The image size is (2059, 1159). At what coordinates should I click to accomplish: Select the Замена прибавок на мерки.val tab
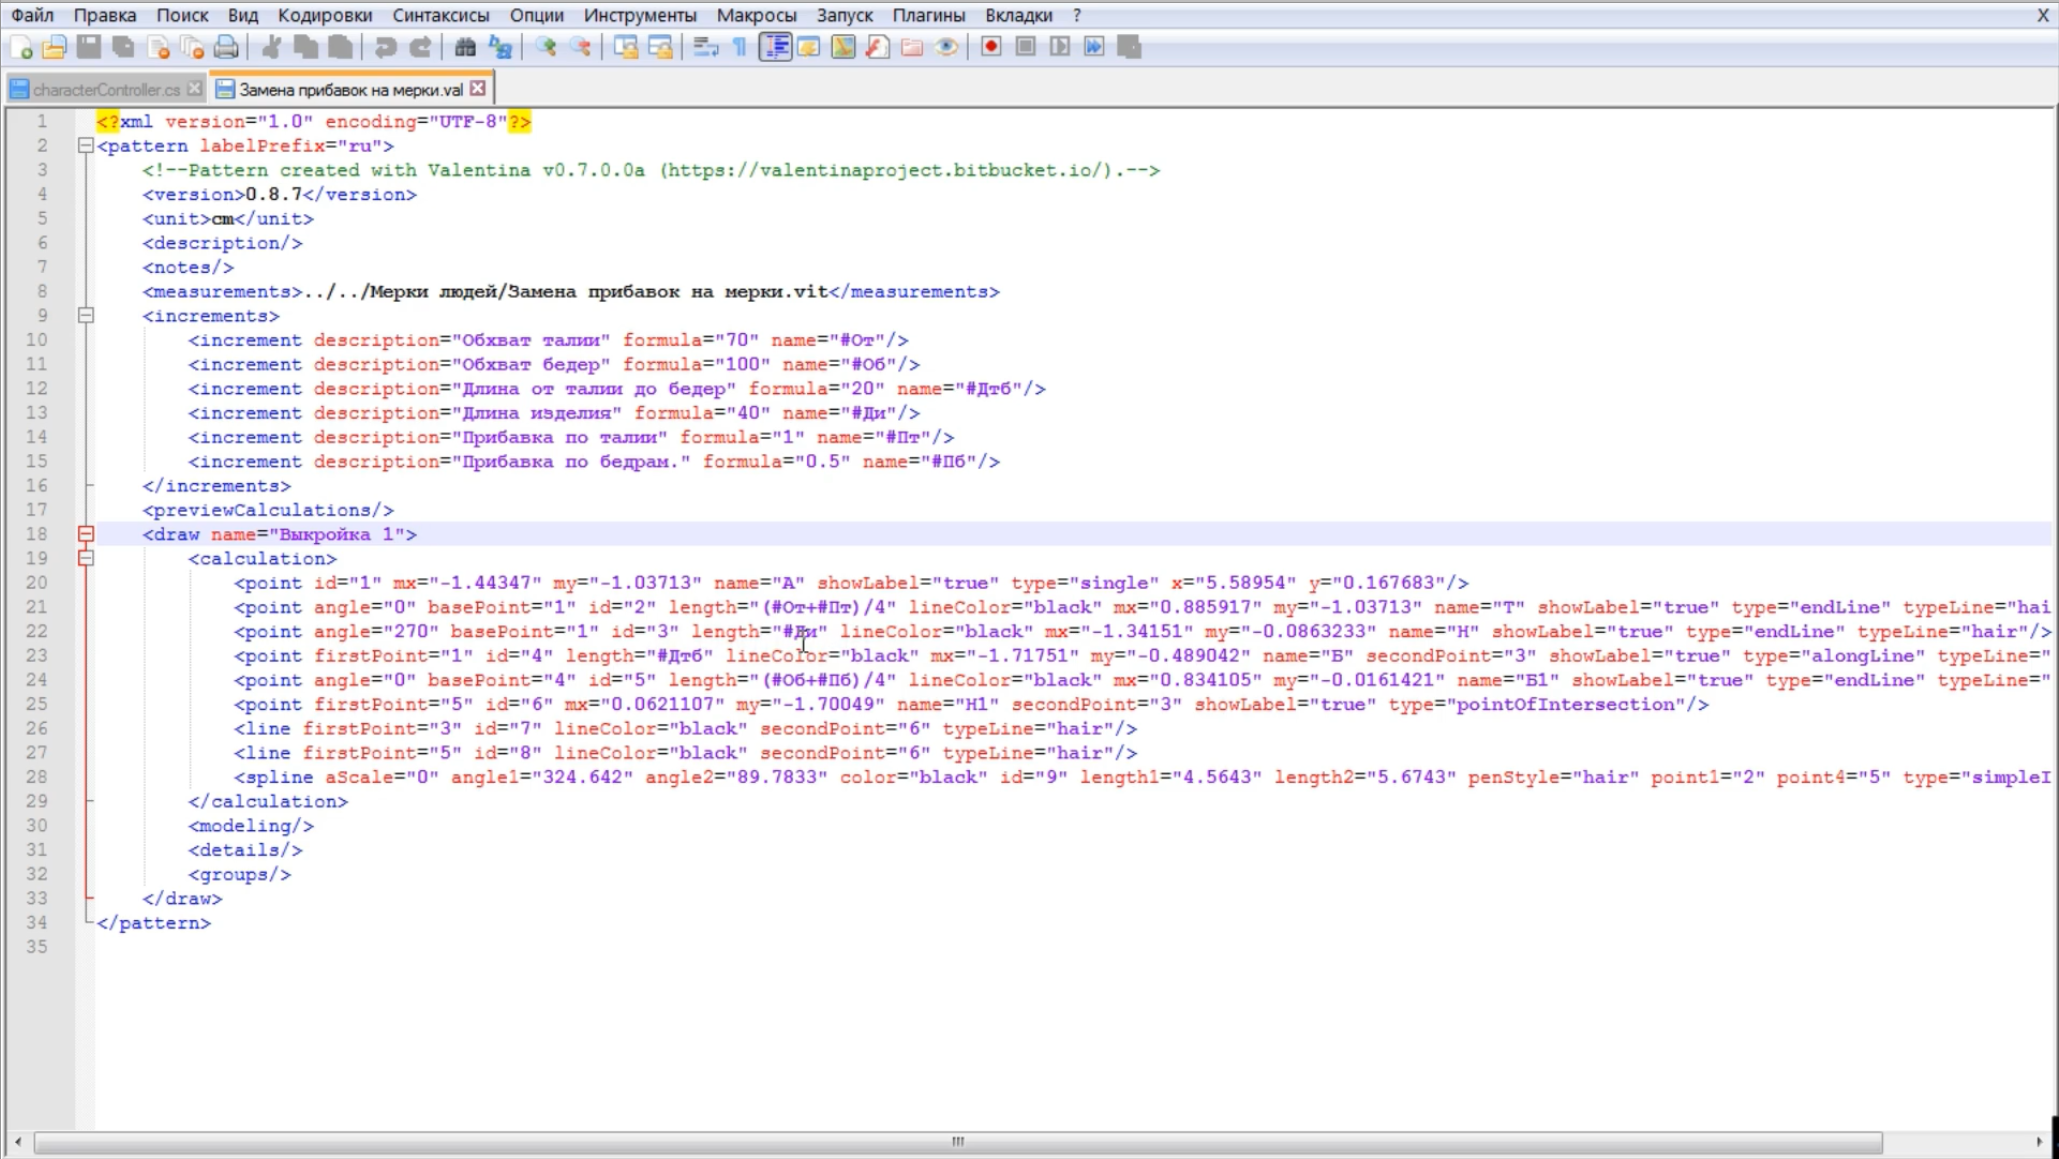coord(350,90)
